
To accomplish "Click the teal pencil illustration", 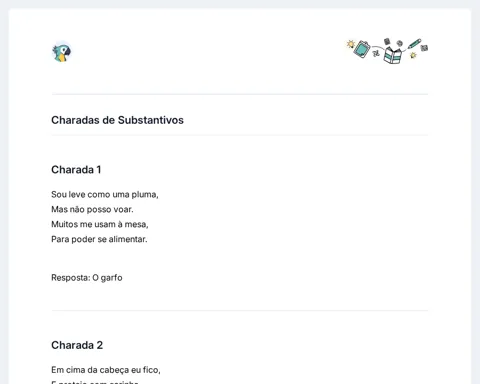I will click(x=414, y=44).
